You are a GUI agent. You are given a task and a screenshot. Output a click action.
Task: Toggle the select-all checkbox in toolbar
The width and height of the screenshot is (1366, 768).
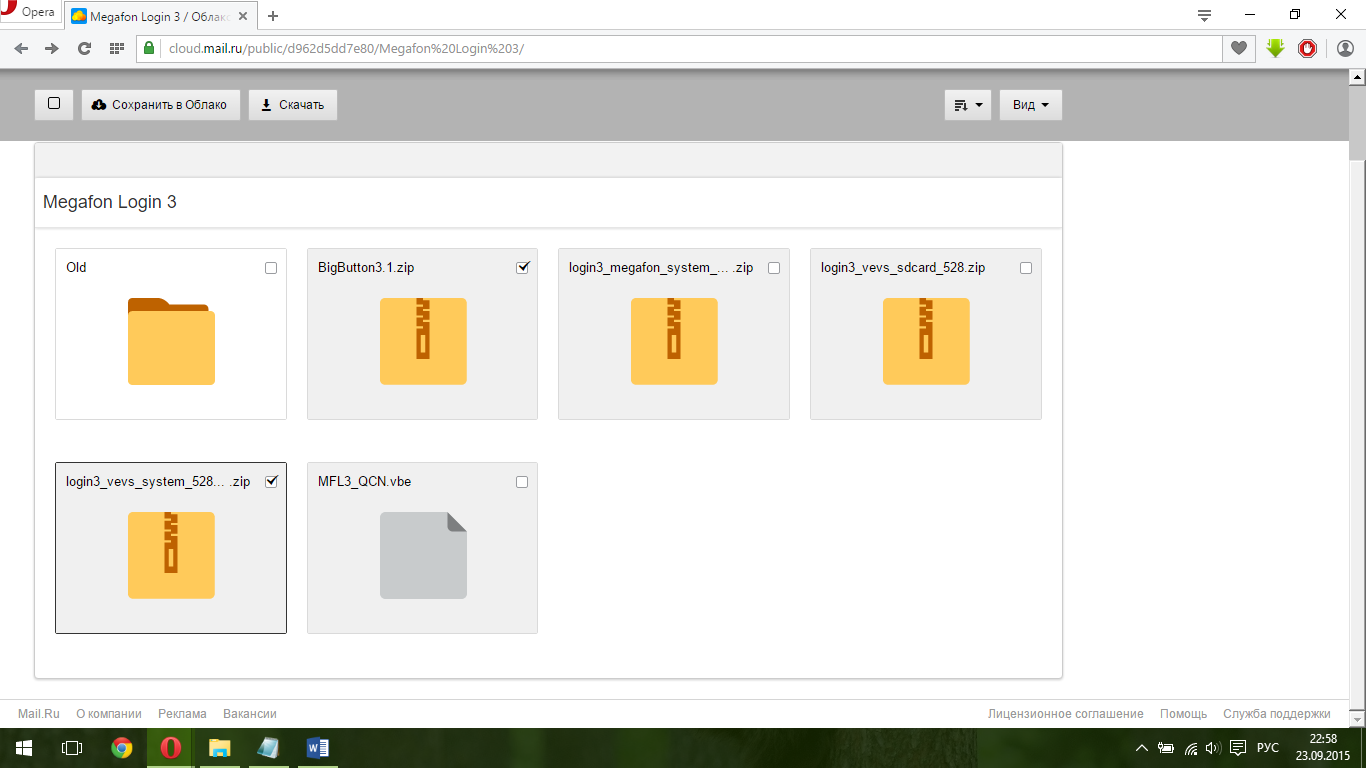[x=54, y=104]
